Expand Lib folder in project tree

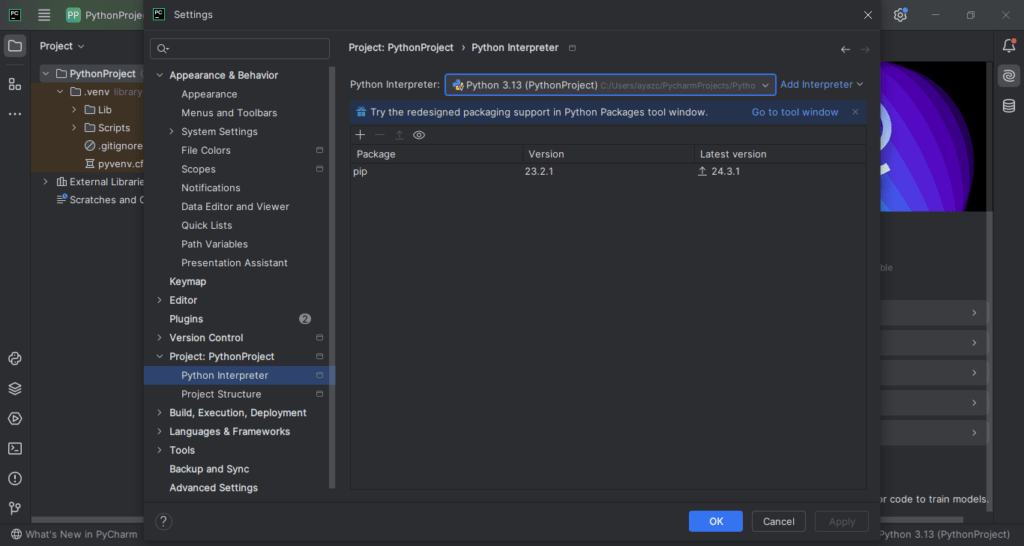(x=74, y=110)
